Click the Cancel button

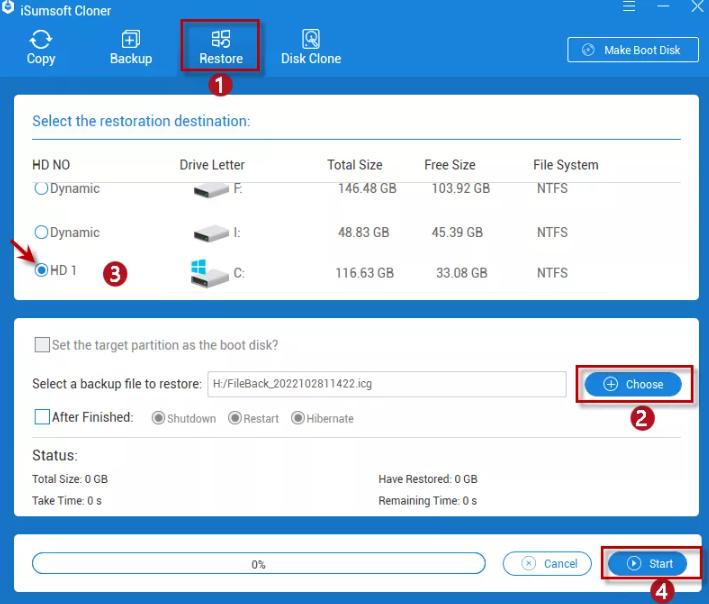click(x=547, y=563)
